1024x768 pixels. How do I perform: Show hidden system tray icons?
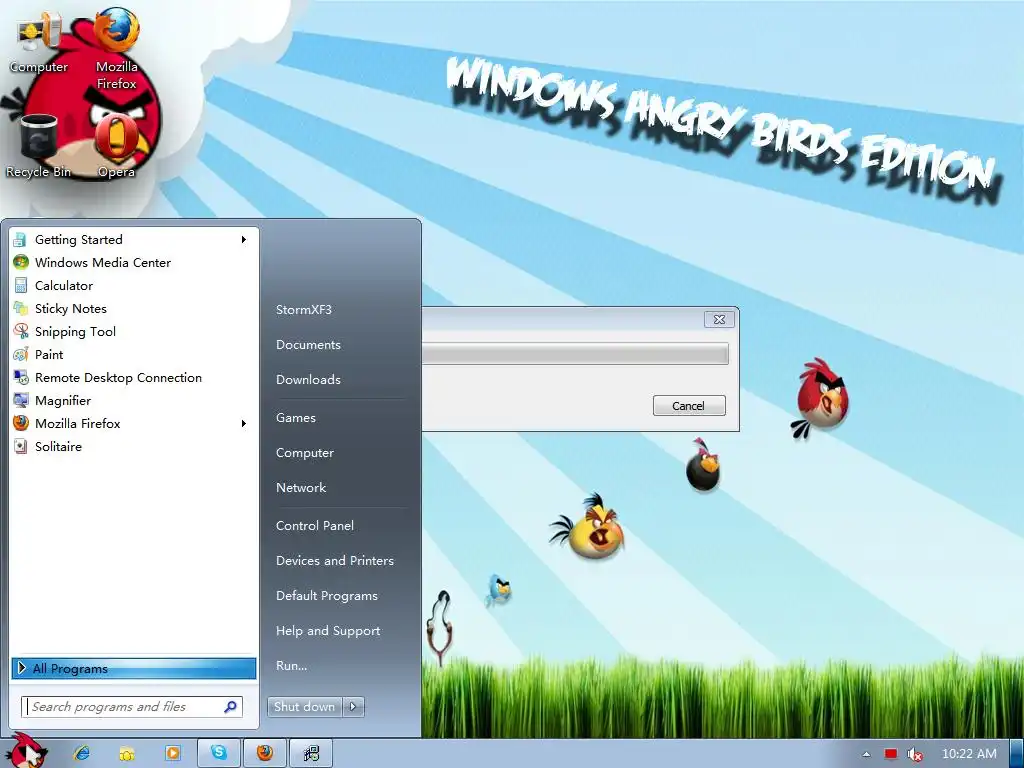866,754
